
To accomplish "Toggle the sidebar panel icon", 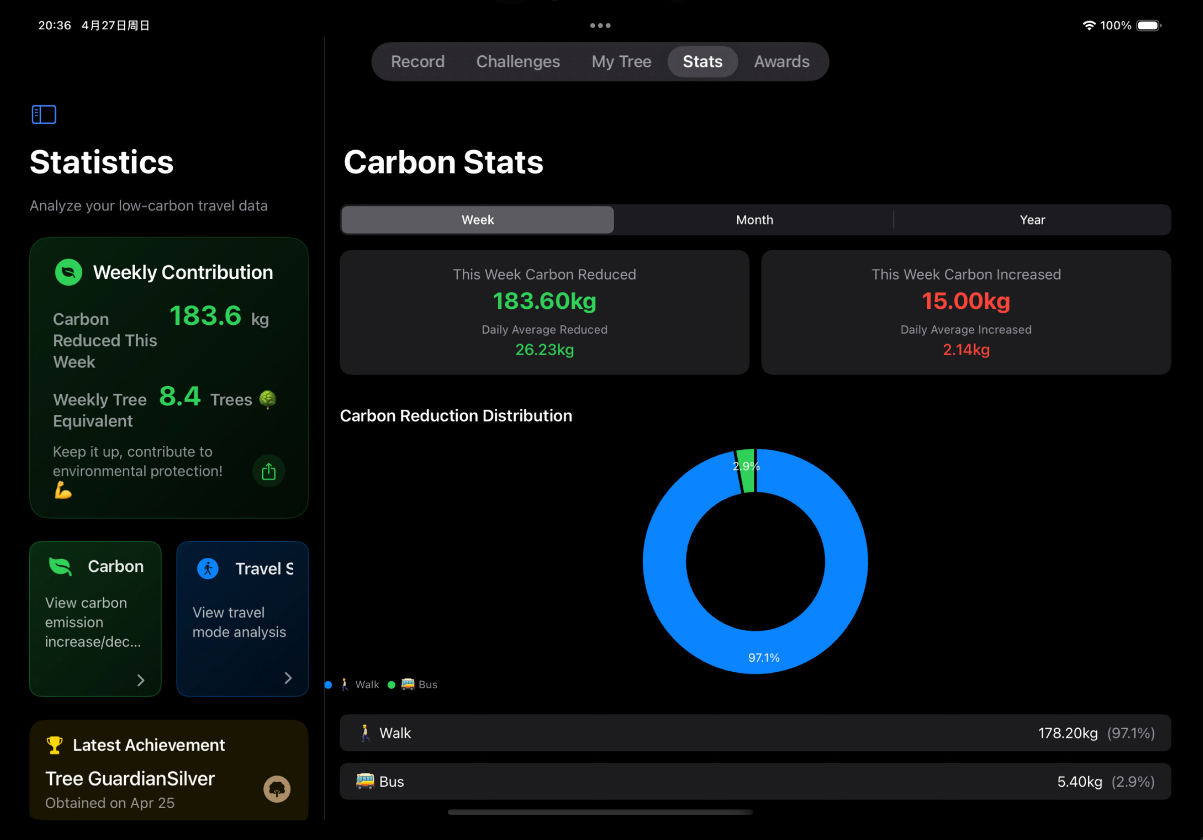I will (x=44, y=115).
